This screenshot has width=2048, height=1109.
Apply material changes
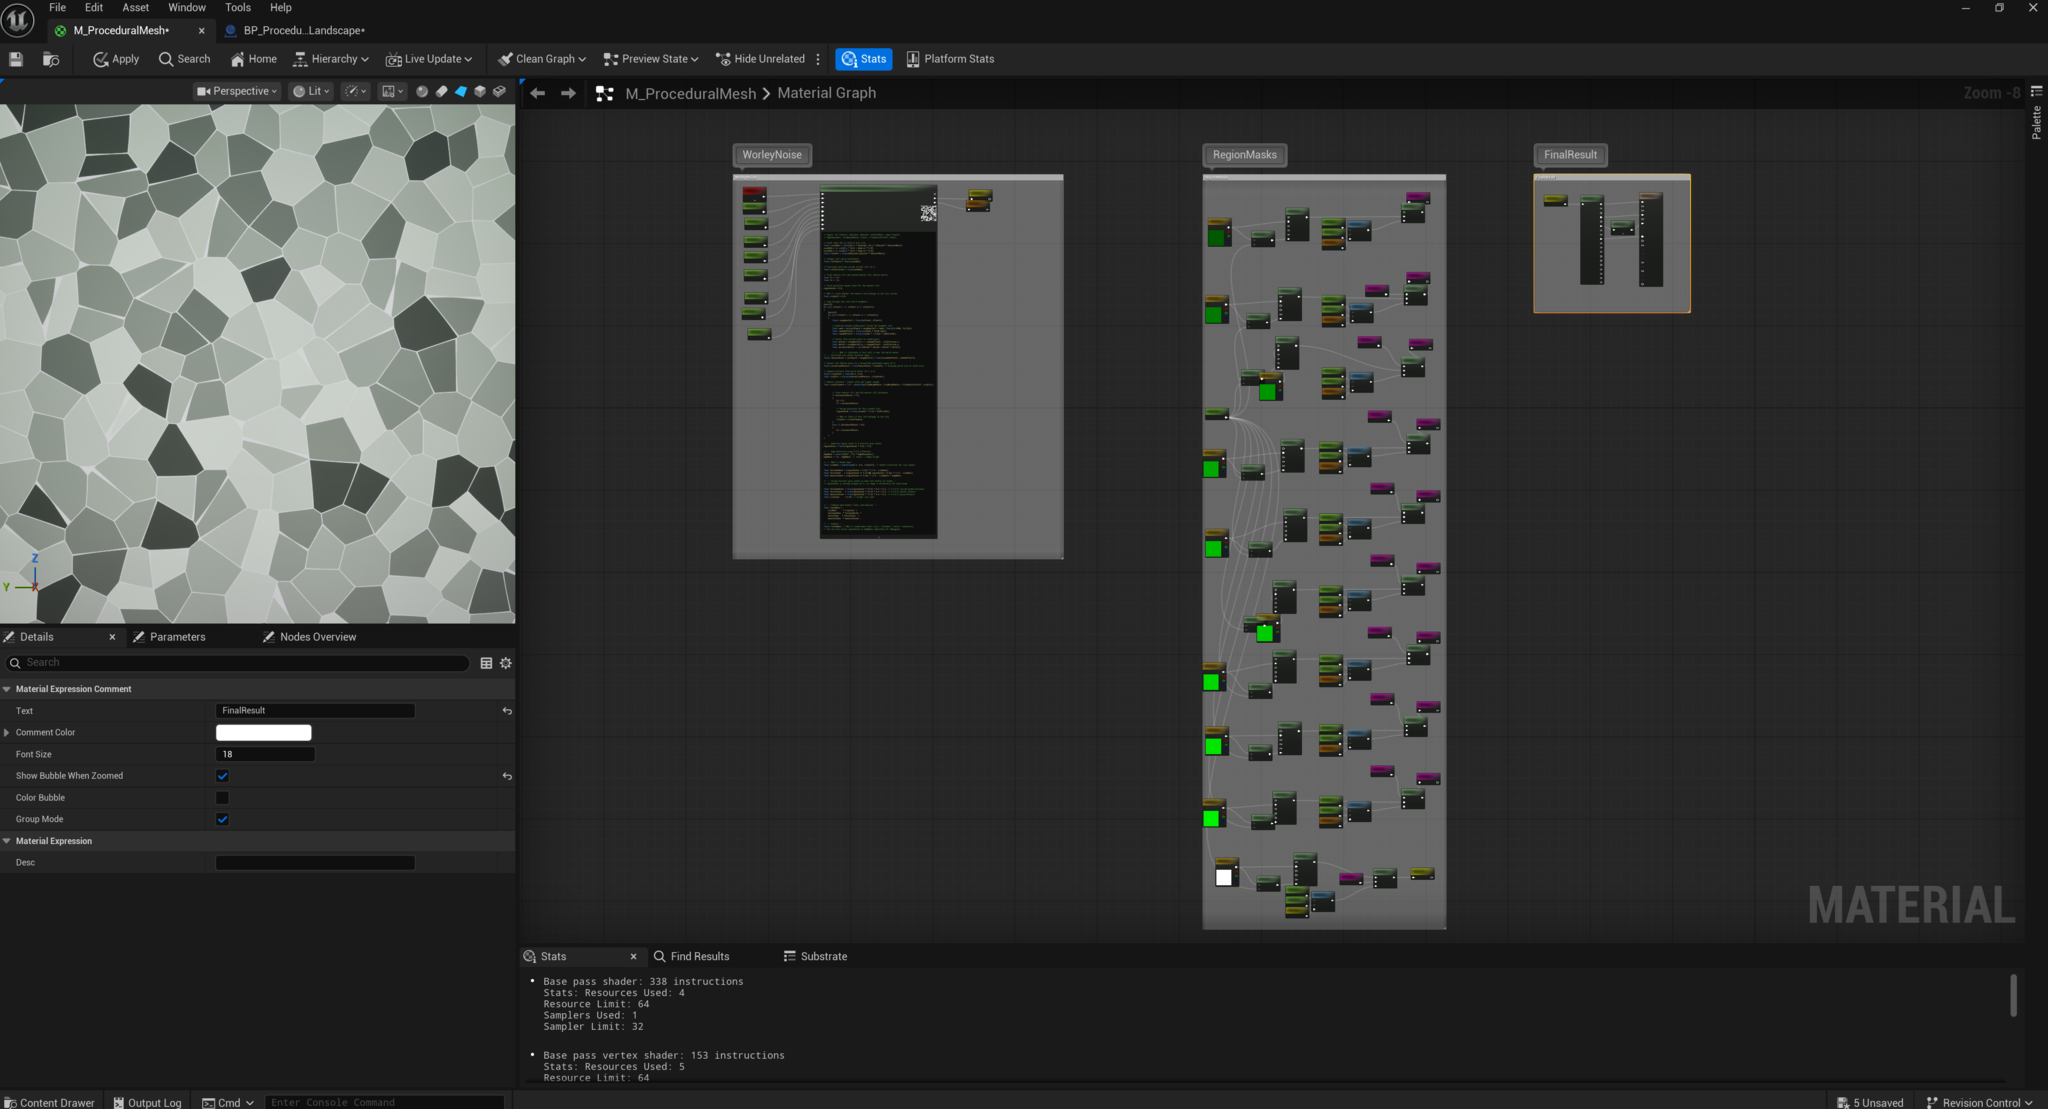(116, 59)
